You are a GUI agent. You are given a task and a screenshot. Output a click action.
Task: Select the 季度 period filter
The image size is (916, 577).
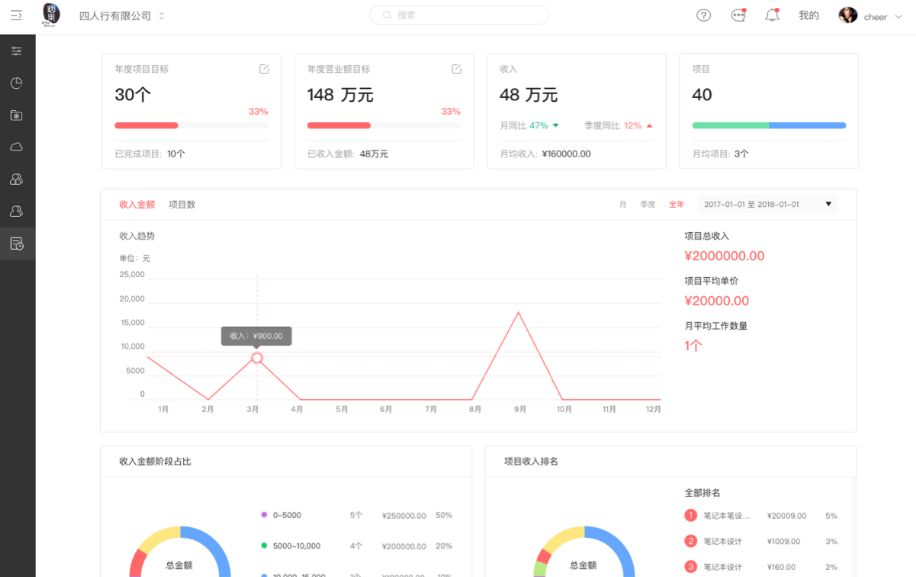click(x=647, y=204)
